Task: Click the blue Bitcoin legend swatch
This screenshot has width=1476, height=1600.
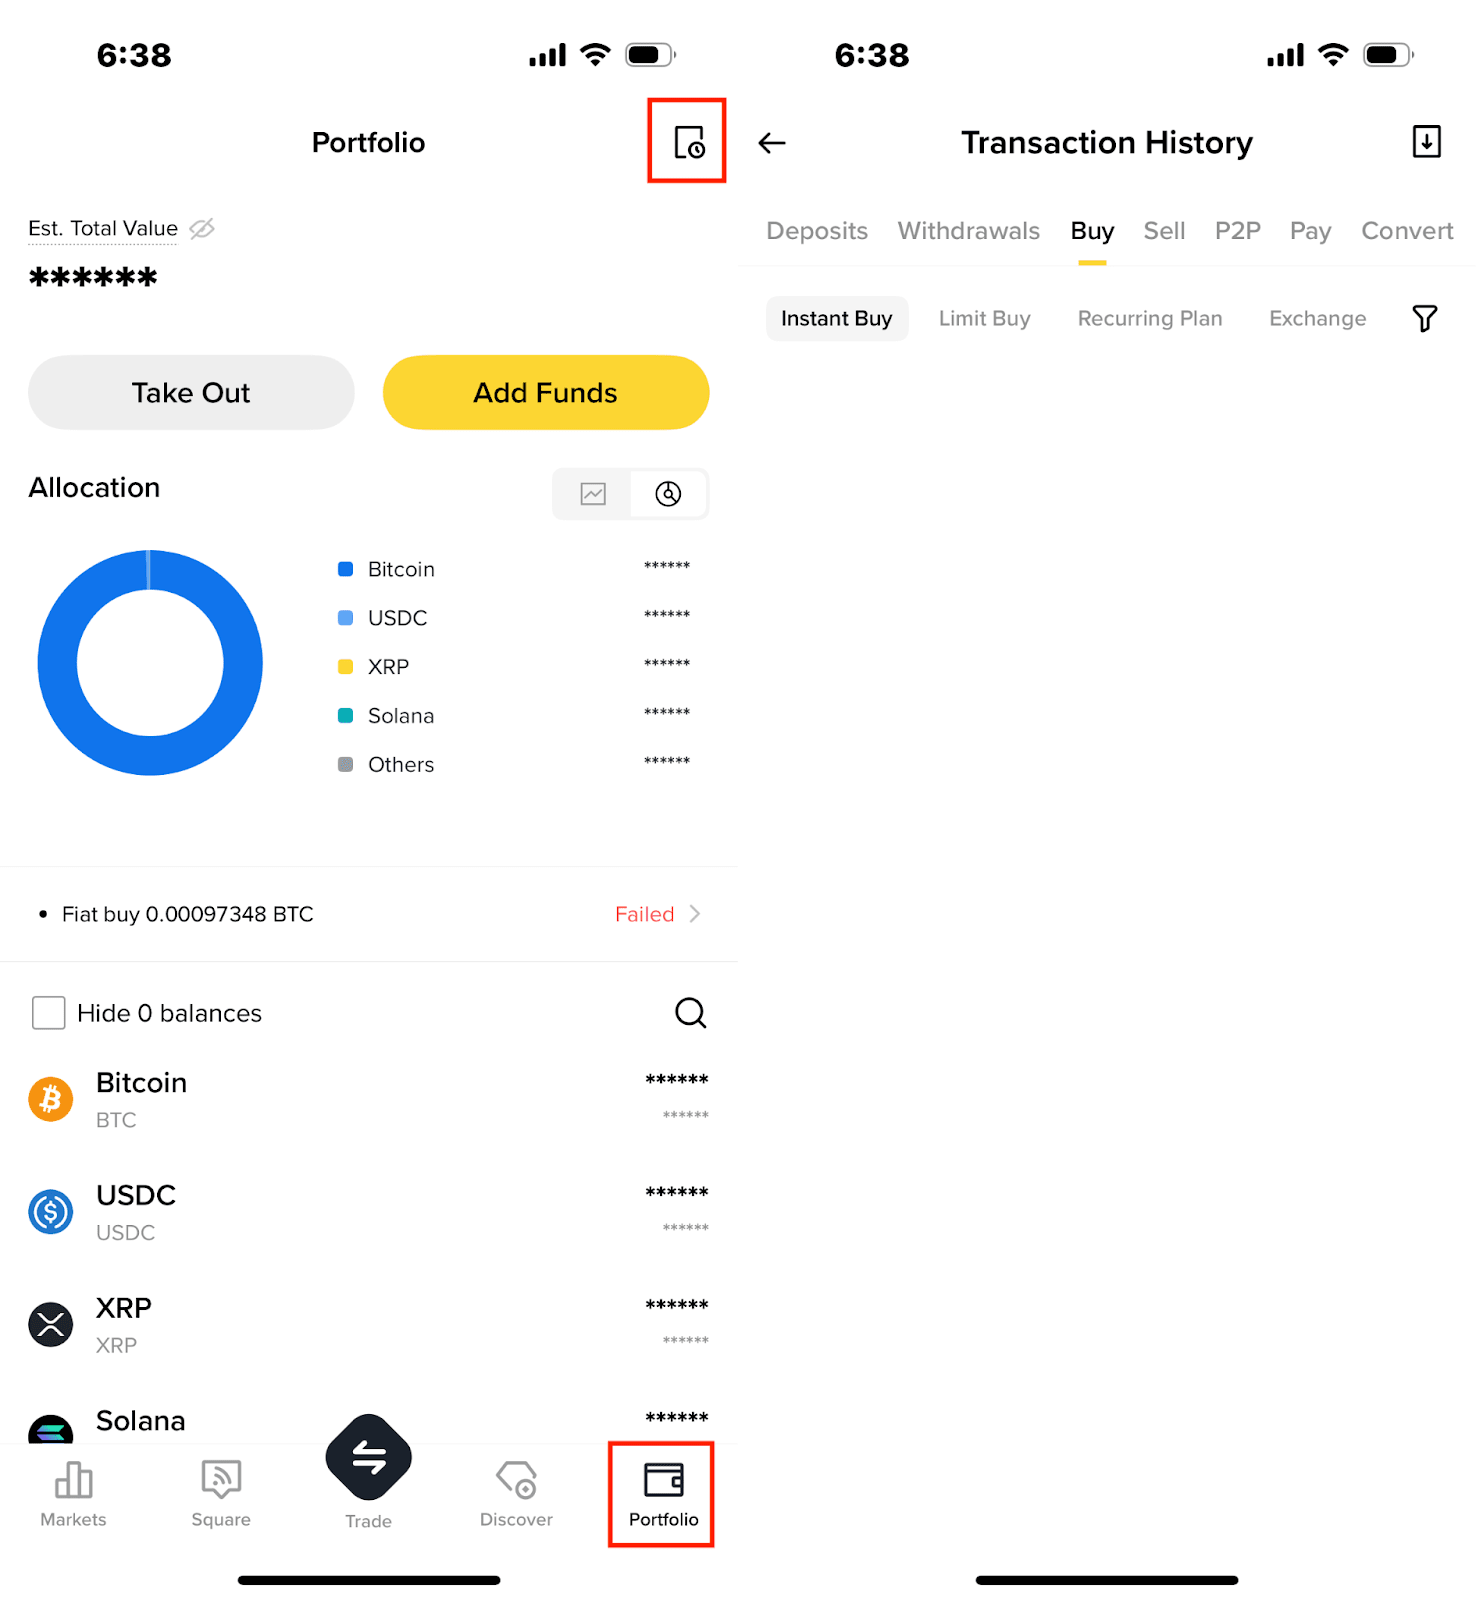Action: click(346, 569)
